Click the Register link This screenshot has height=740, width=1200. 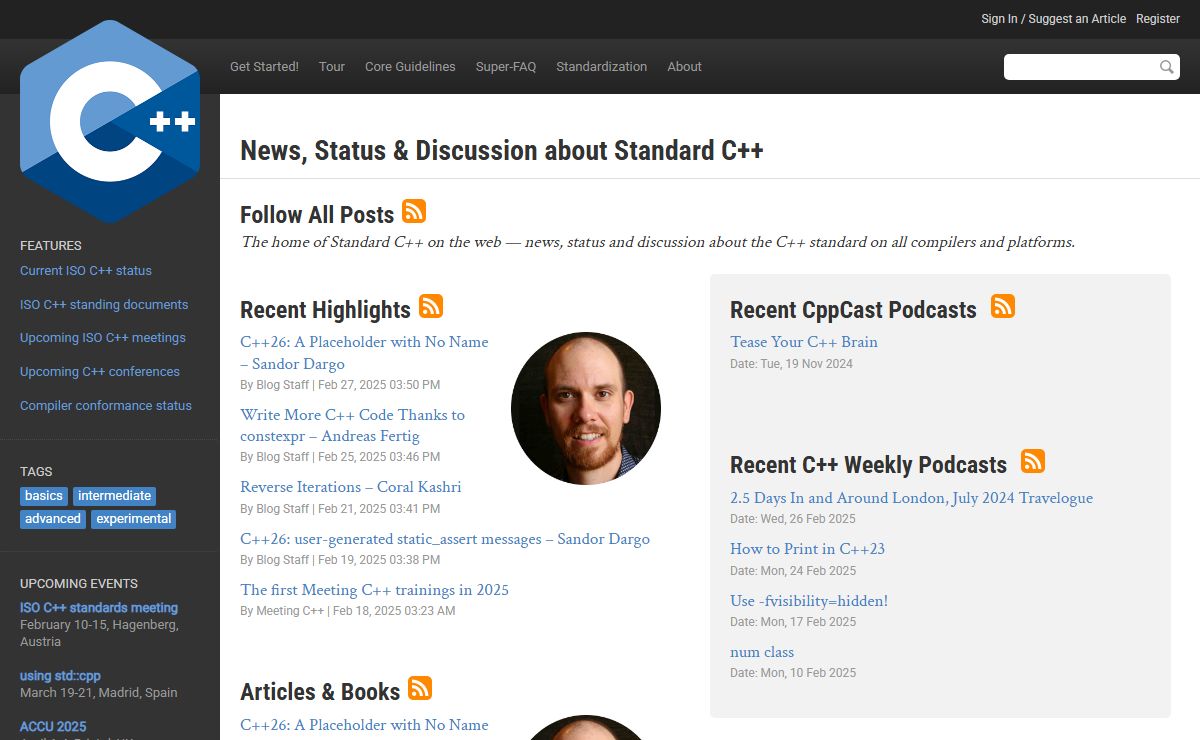click(1158, 19)
